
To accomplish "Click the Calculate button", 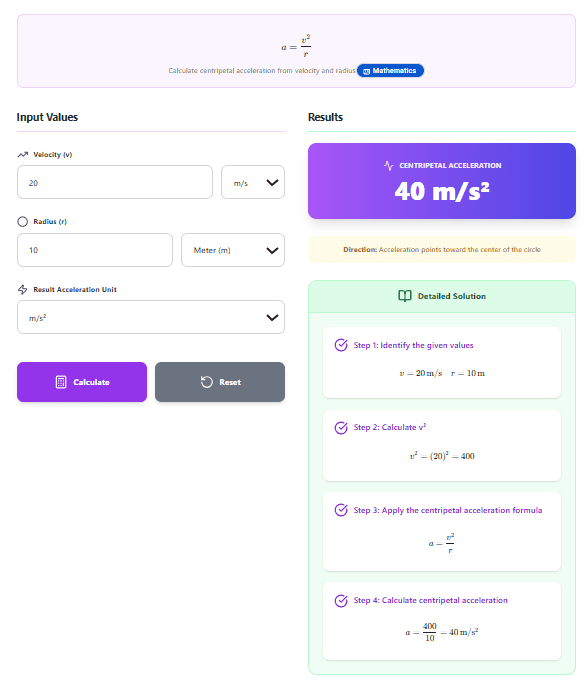I will [82, 382].
